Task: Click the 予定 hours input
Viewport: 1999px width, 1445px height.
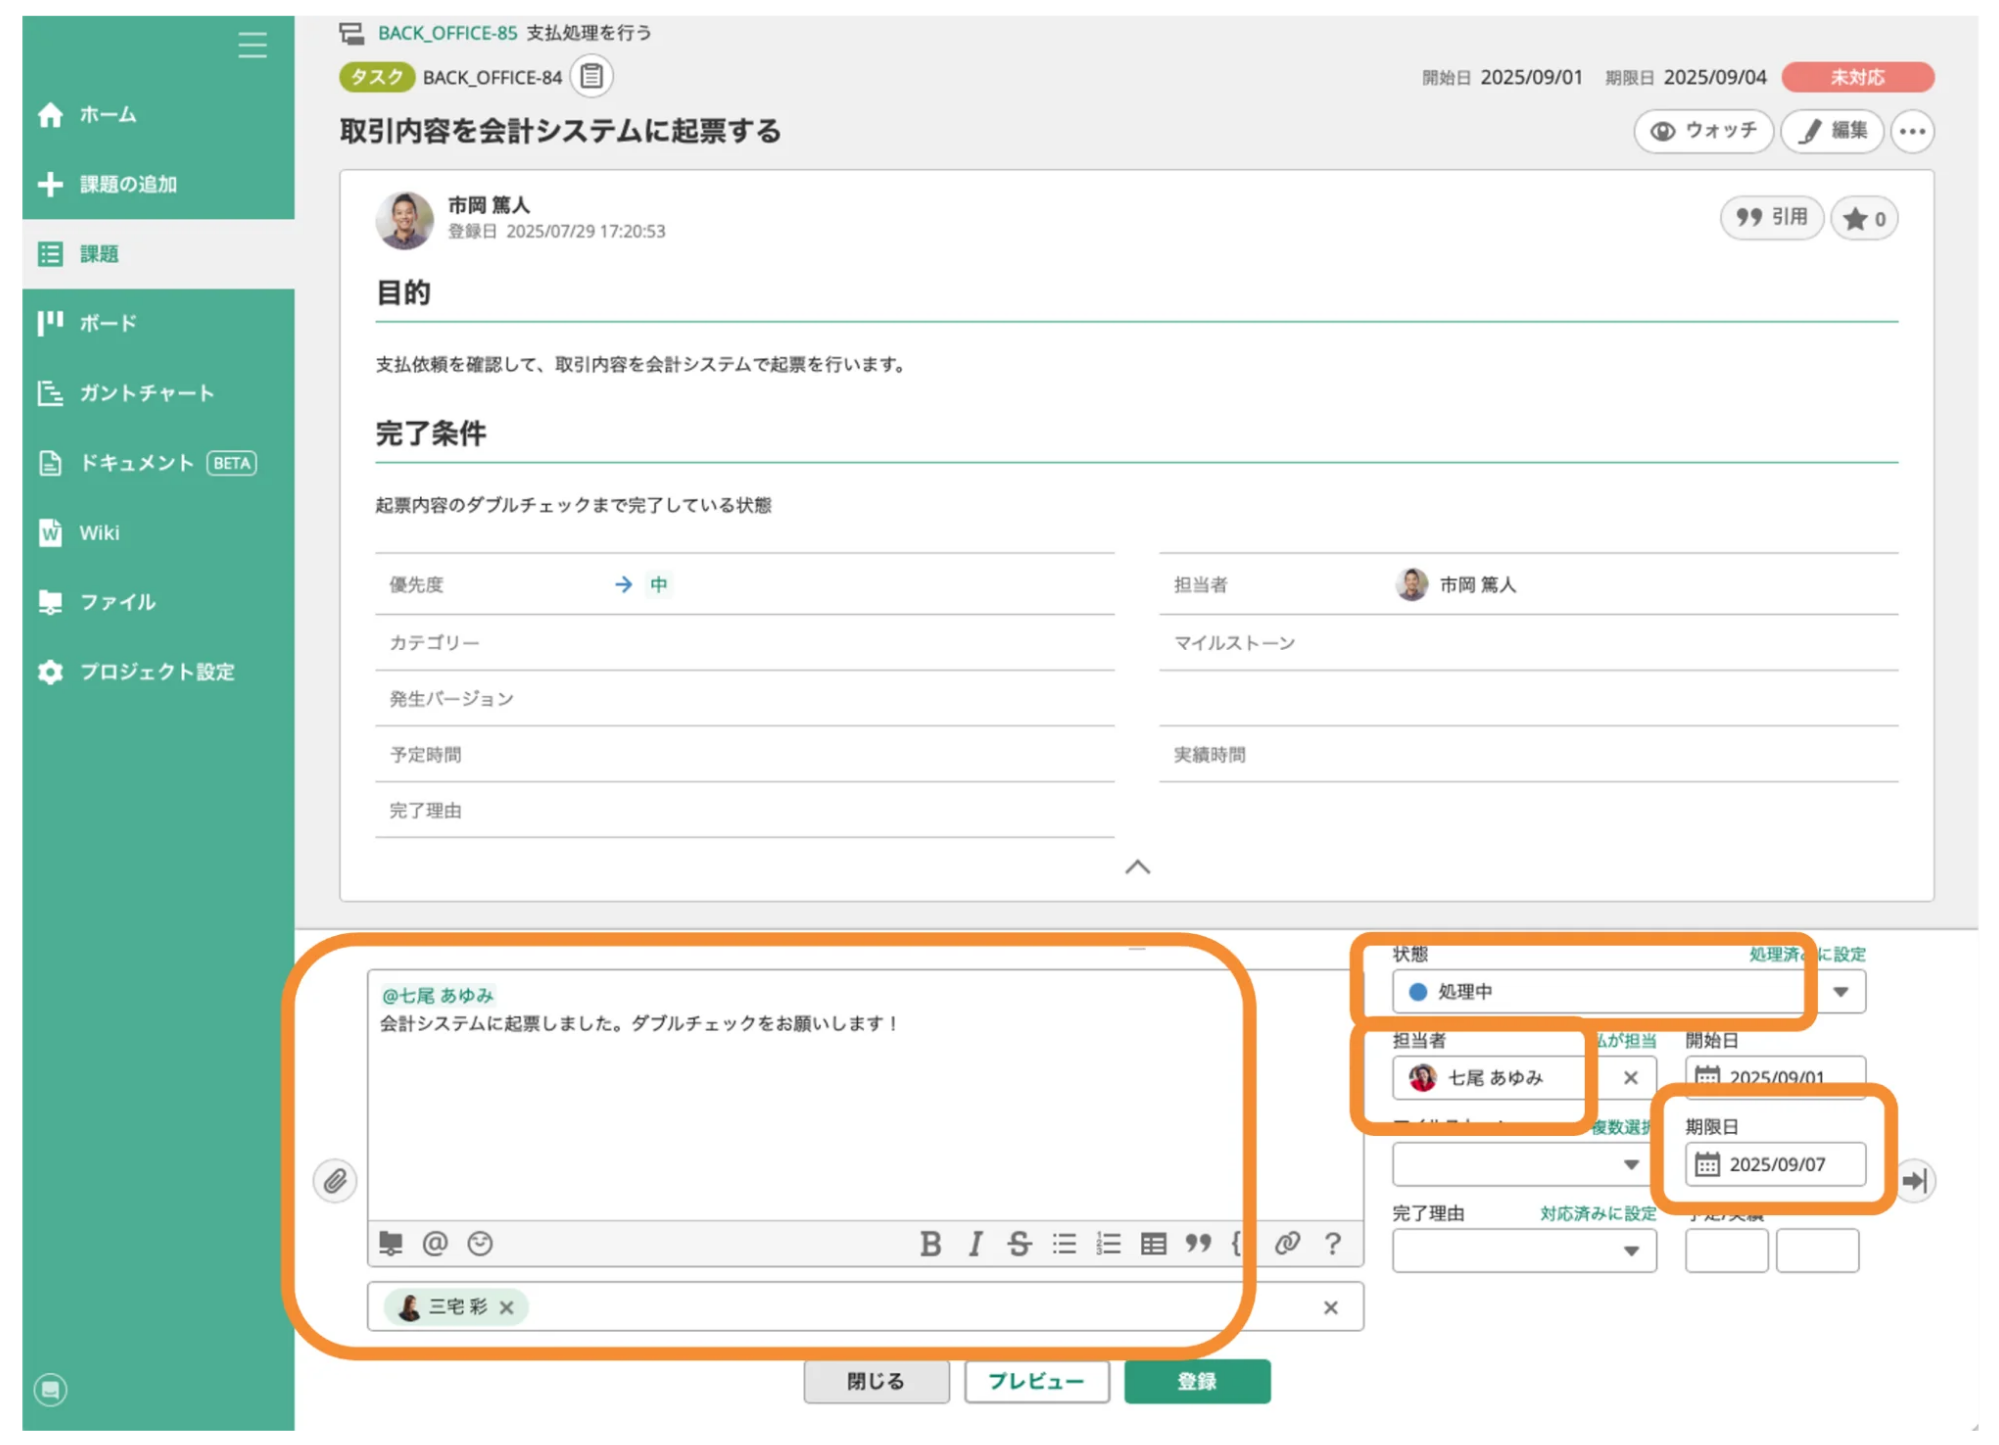Action: coord(1726,1251)
